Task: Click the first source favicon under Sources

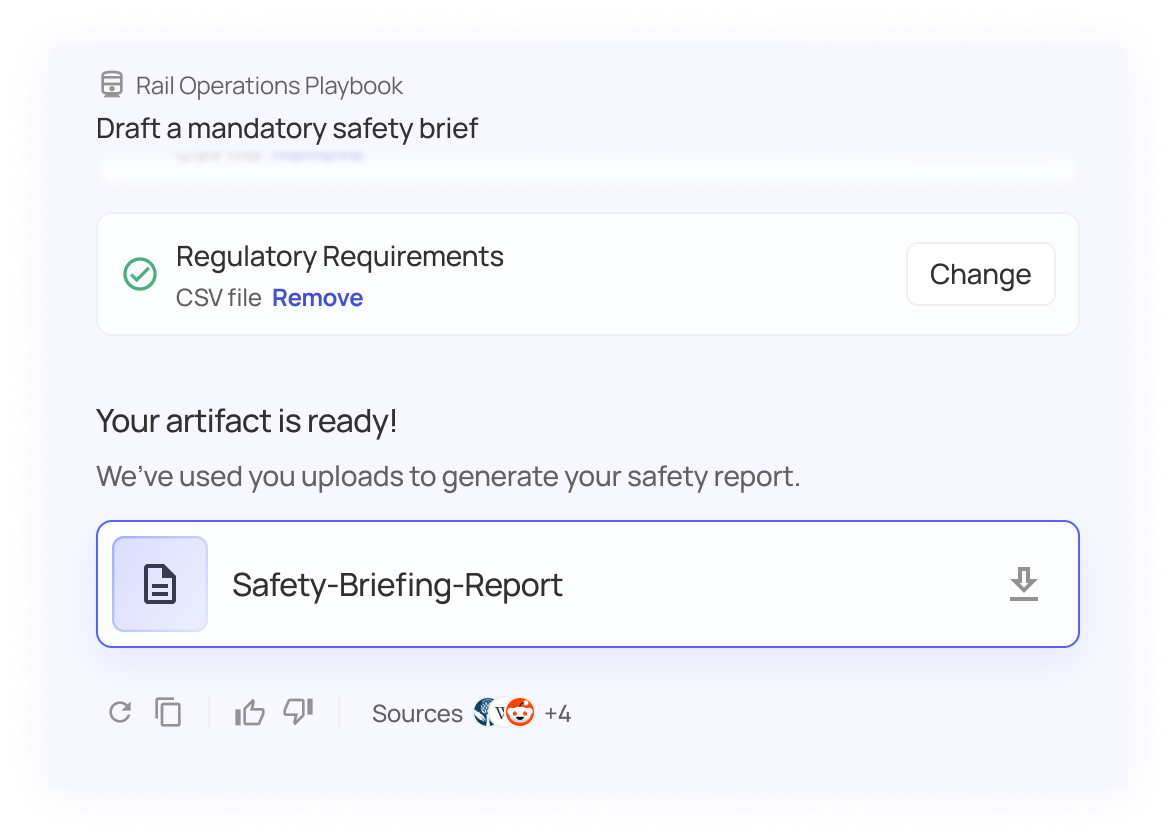Action: (481, 711)
